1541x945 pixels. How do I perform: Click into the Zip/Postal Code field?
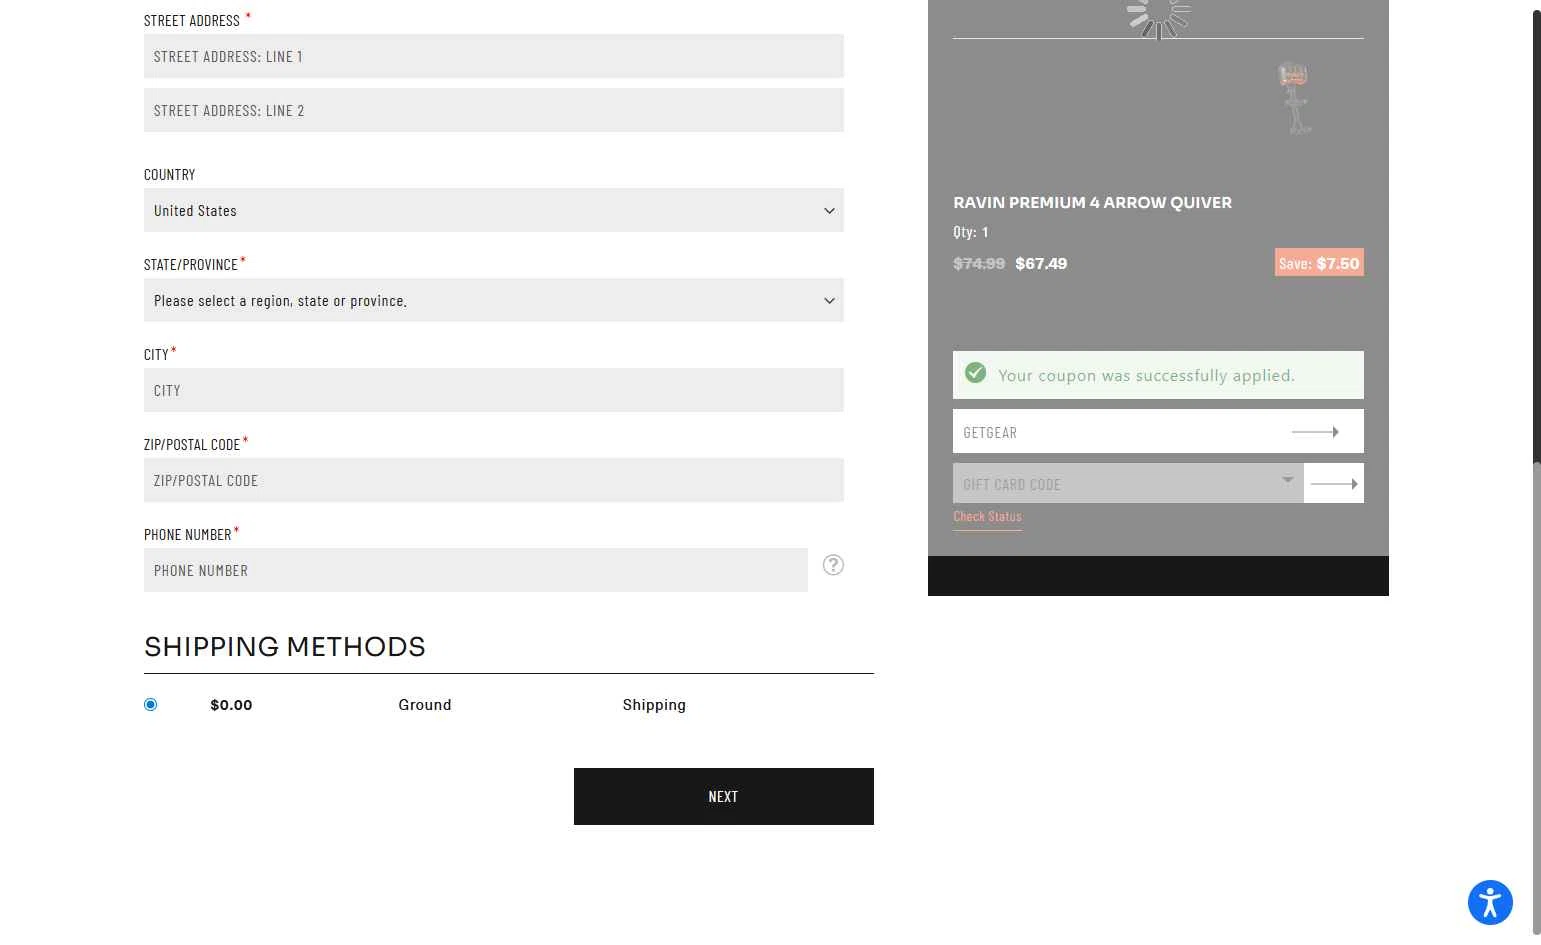click(494, 480)
